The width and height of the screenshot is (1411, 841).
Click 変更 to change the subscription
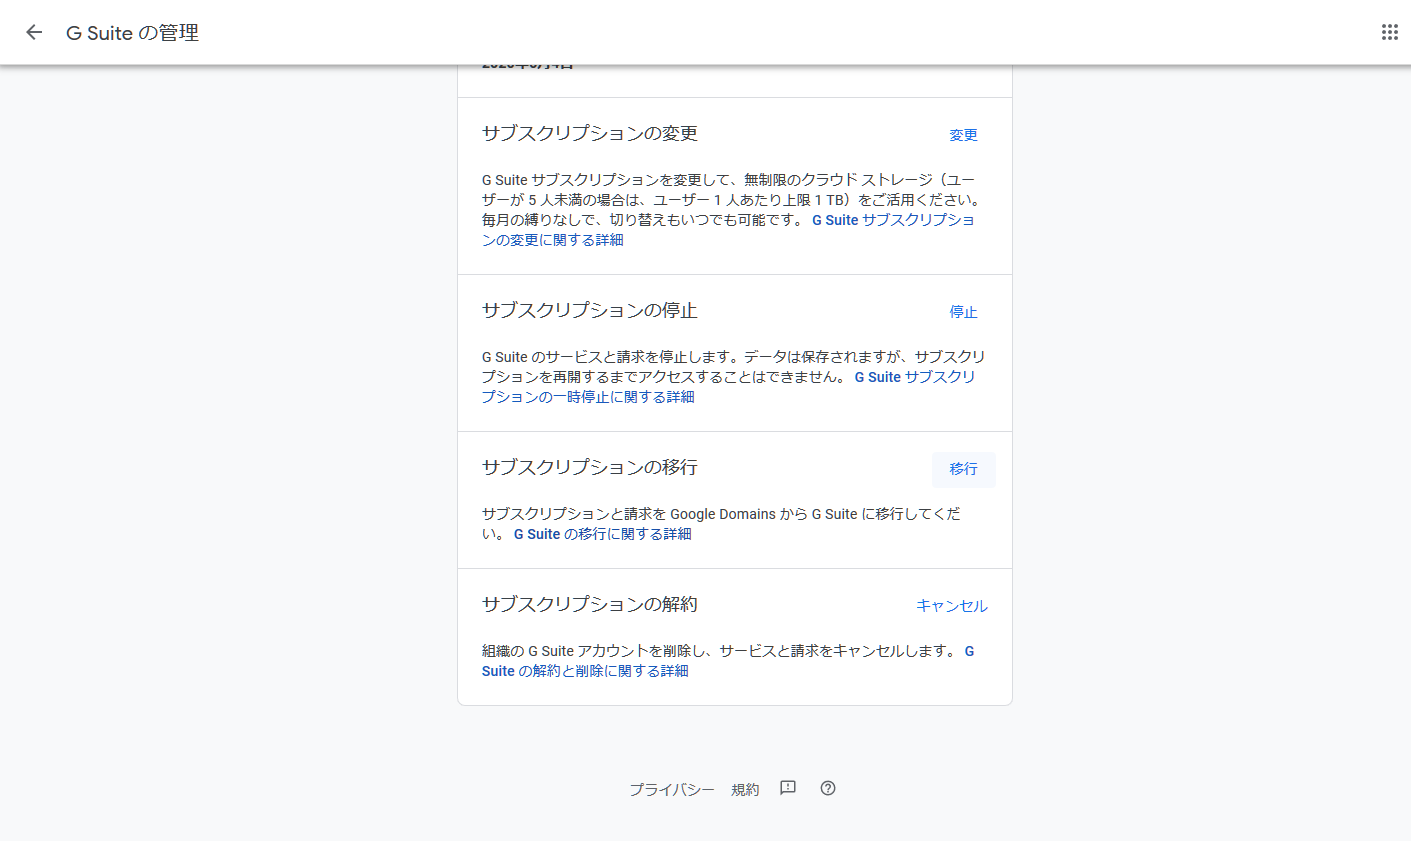[x=963, y=135]
